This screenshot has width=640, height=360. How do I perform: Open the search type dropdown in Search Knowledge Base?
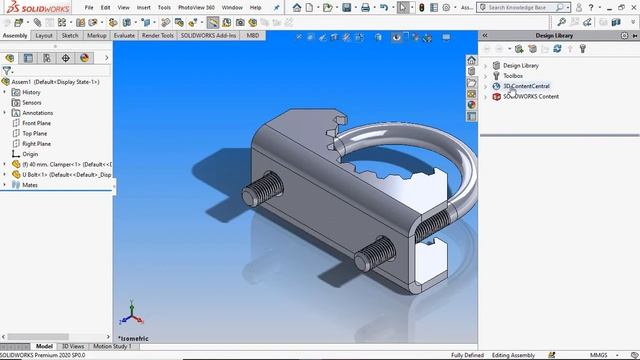tap(568, 8)
